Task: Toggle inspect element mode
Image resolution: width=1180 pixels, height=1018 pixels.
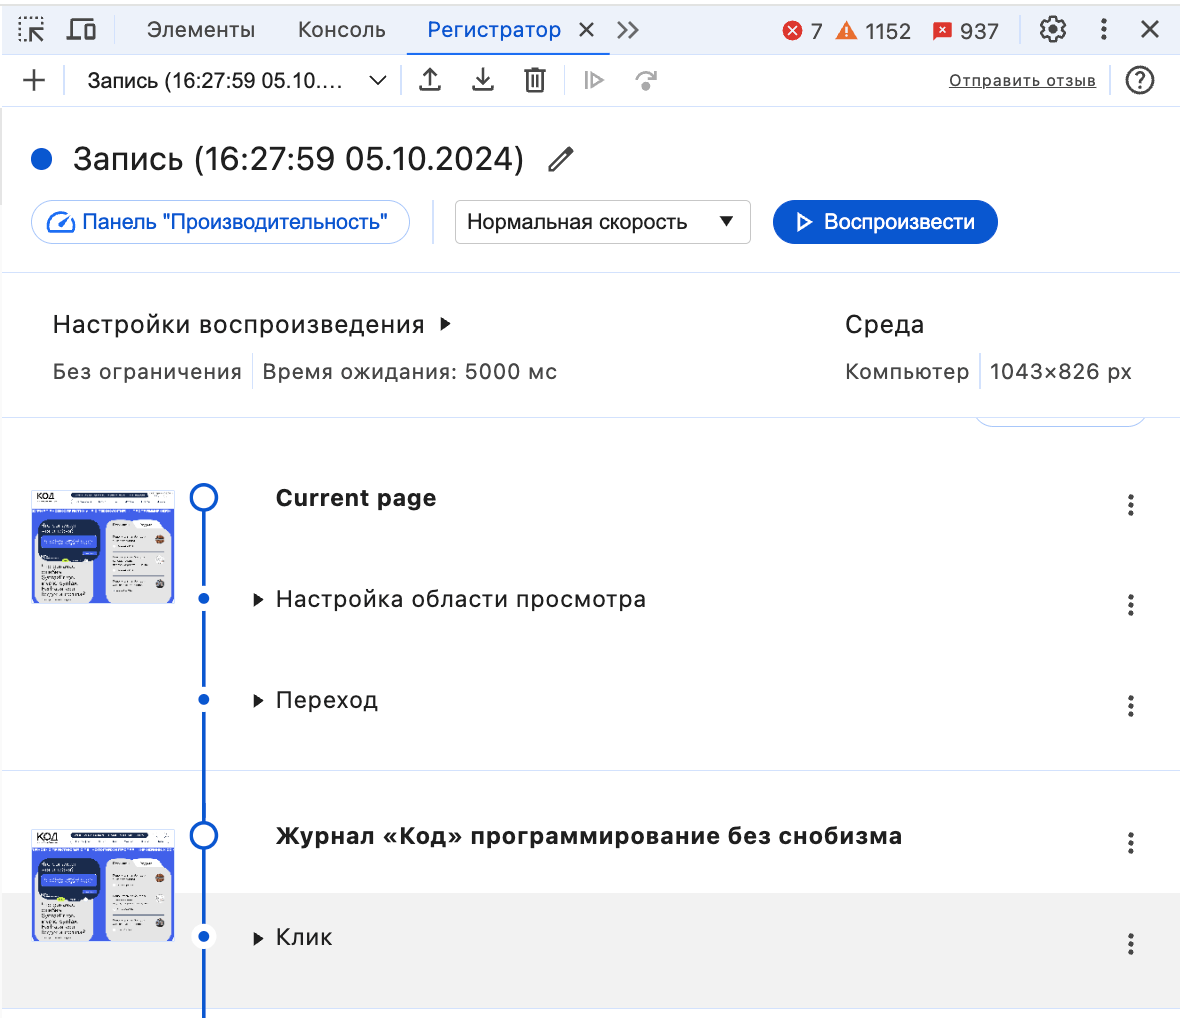Action: 31,30
